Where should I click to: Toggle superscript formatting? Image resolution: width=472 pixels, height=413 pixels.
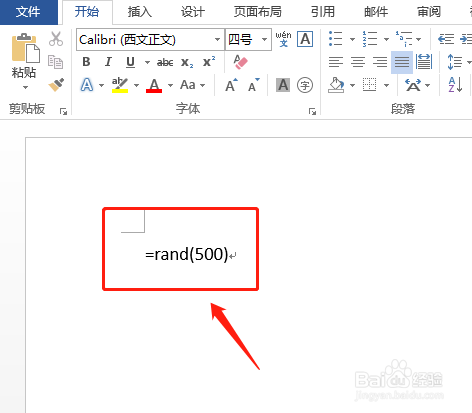(x=209, y=61)
